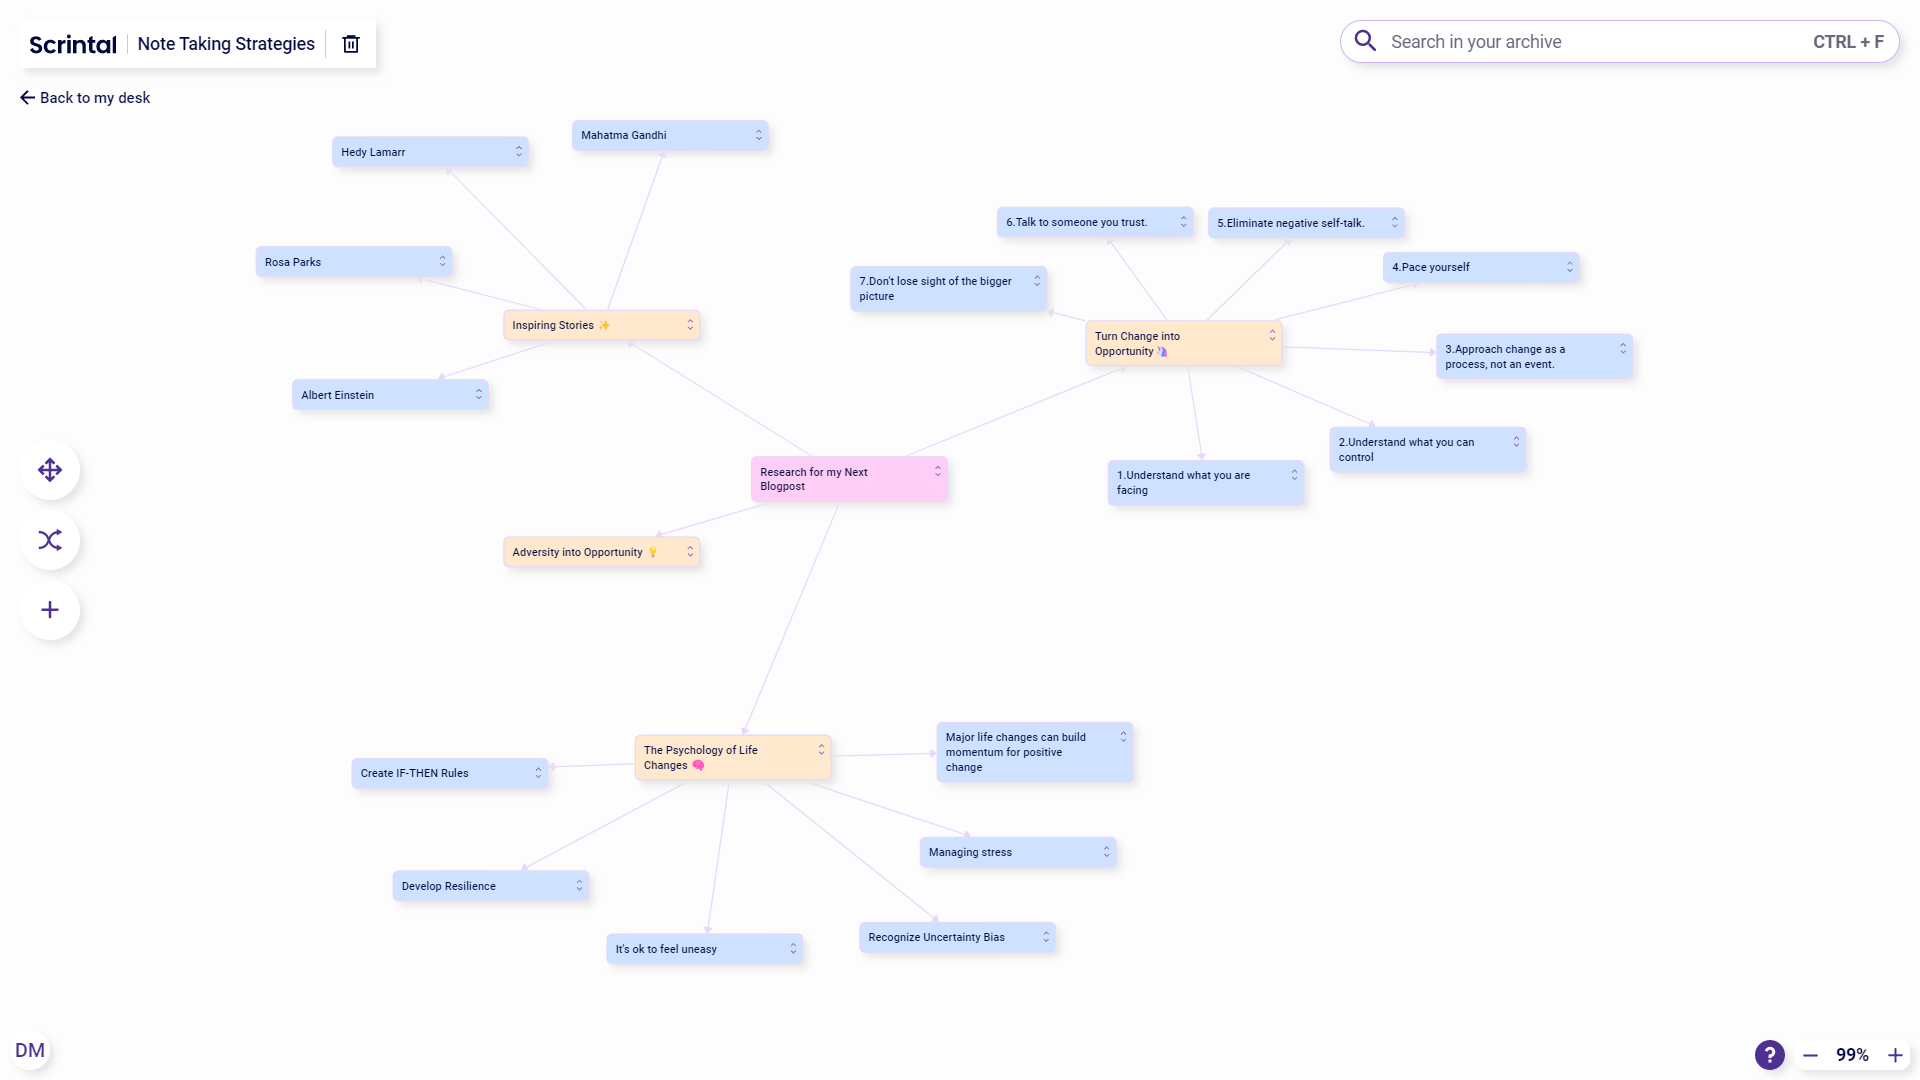Click the search magnifier icon

pyautogui.click(x=1365, y=41)
